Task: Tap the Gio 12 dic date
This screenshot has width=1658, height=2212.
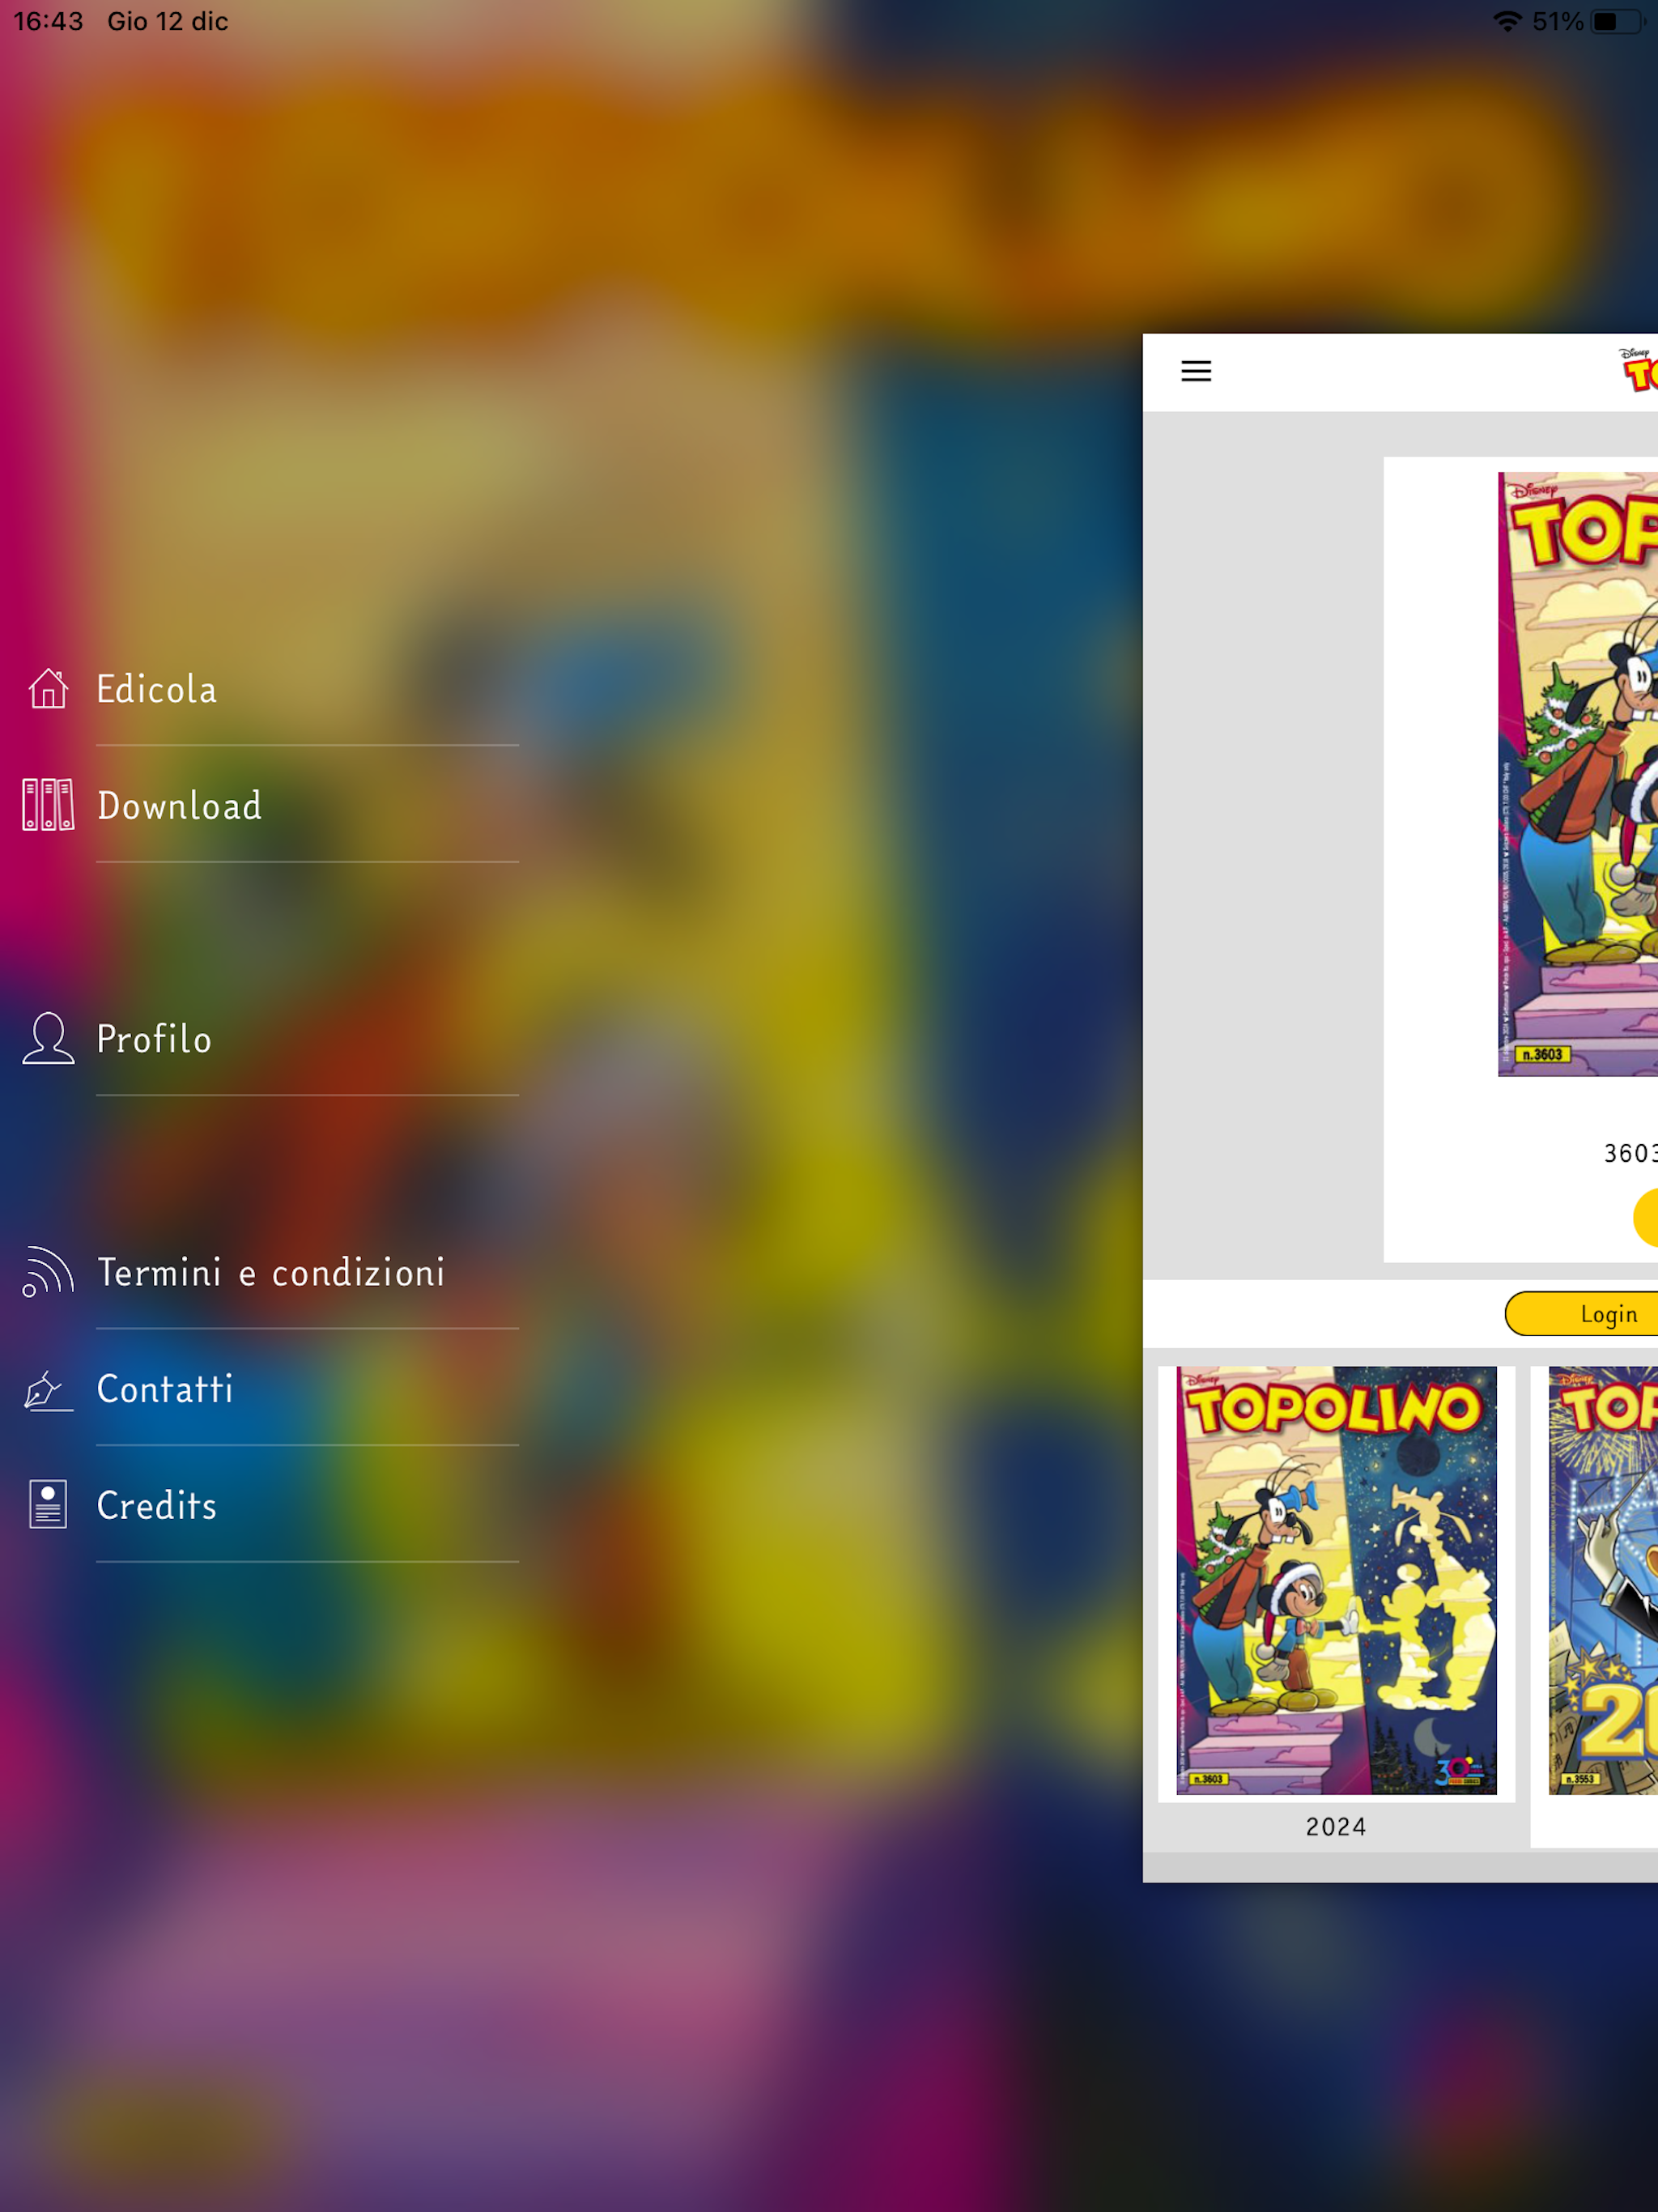Action: [168, 21]
